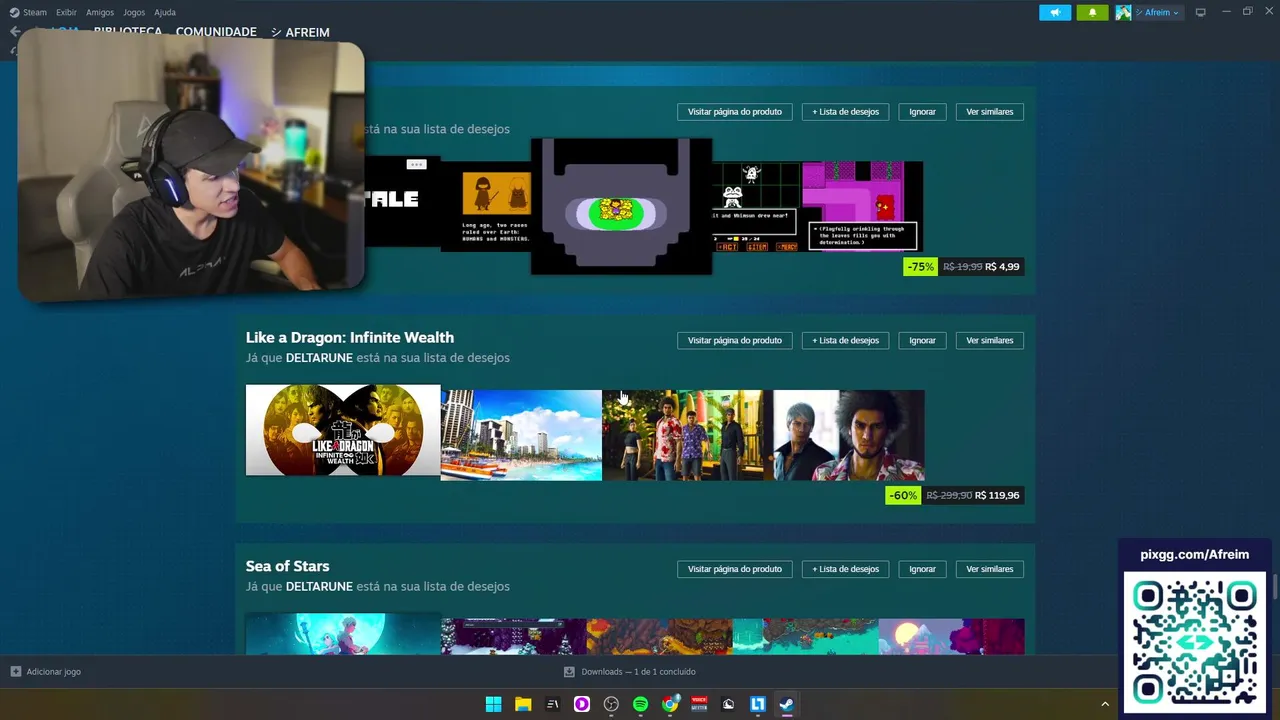Add Sea of Stars to wishlist
Image resolution: width=1280 pixels, height=720 pixels.
[845, 569]
